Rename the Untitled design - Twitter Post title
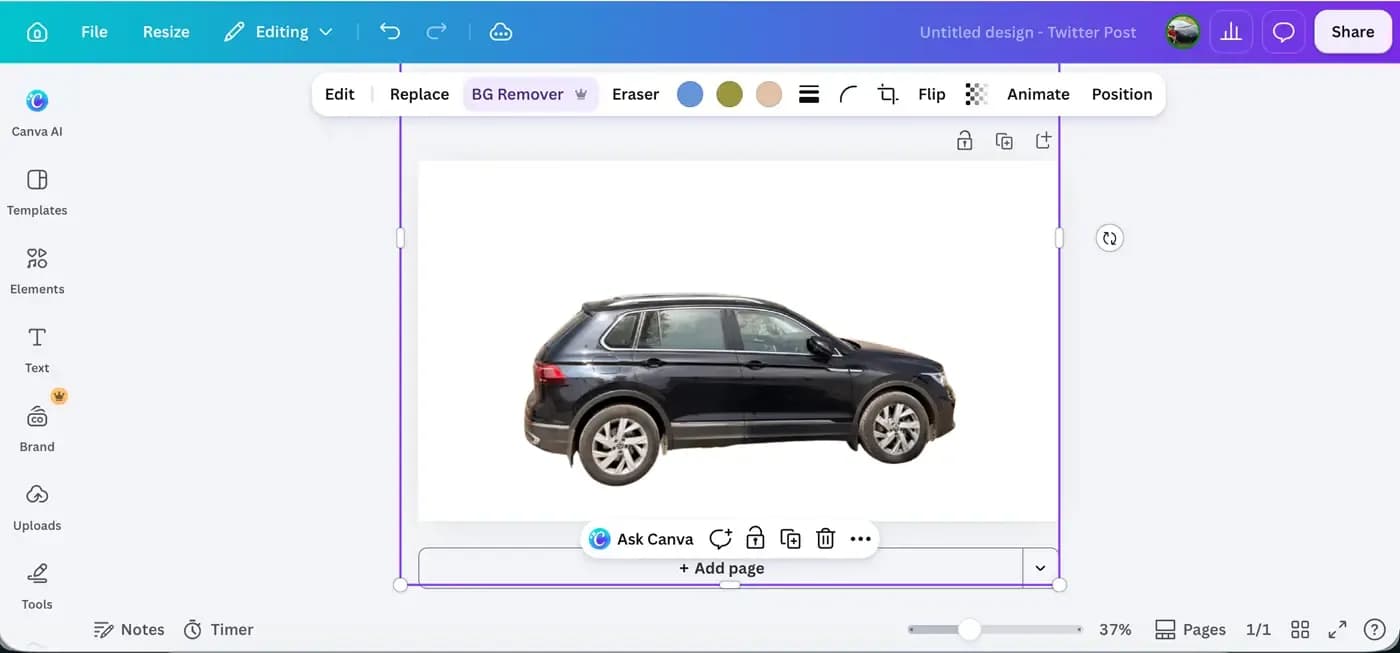The height and width of the screenshot is (653, 1400). [1028, 32]
